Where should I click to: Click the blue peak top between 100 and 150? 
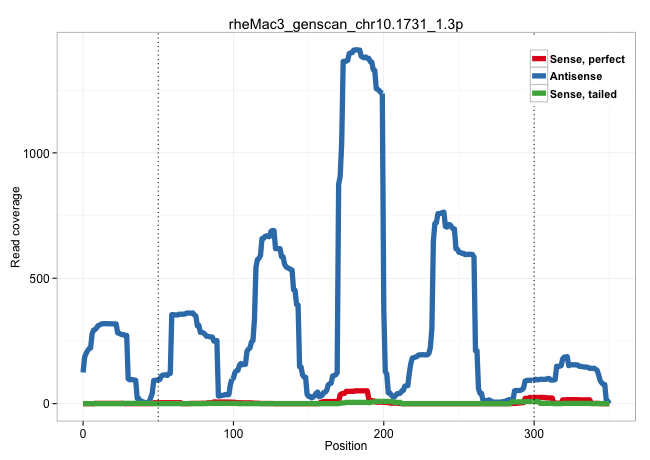click(x=271, y=232)
